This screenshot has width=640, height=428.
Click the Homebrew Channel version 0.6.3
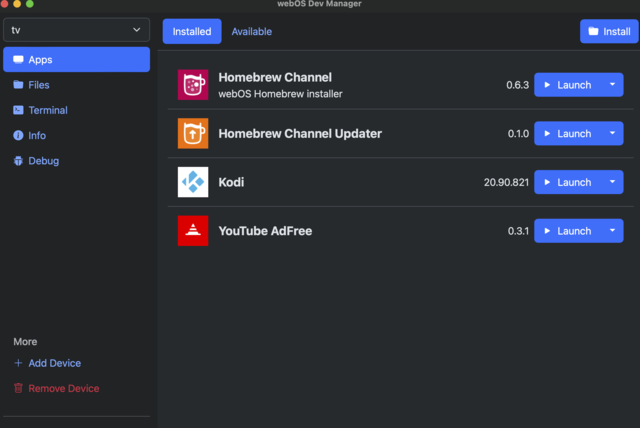coord(518,85)
